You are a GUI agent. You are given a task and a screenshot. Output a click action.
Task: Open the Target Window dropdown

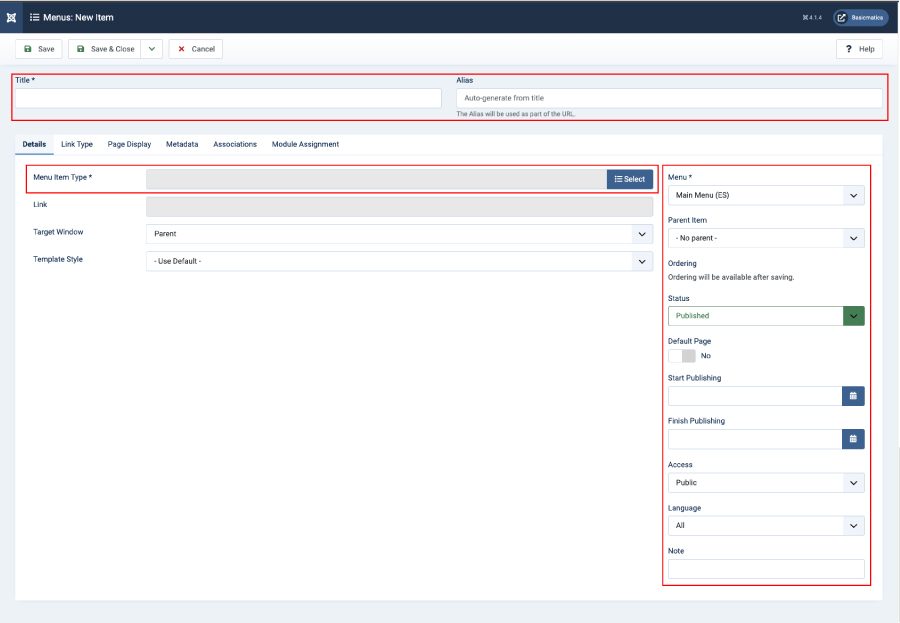[399, 234]
